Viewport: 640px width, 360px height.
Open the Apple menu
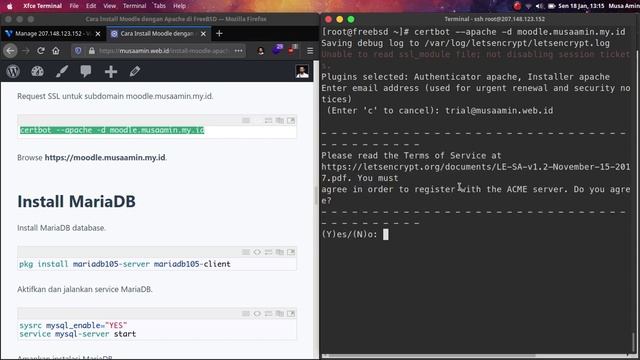[10, 6]
